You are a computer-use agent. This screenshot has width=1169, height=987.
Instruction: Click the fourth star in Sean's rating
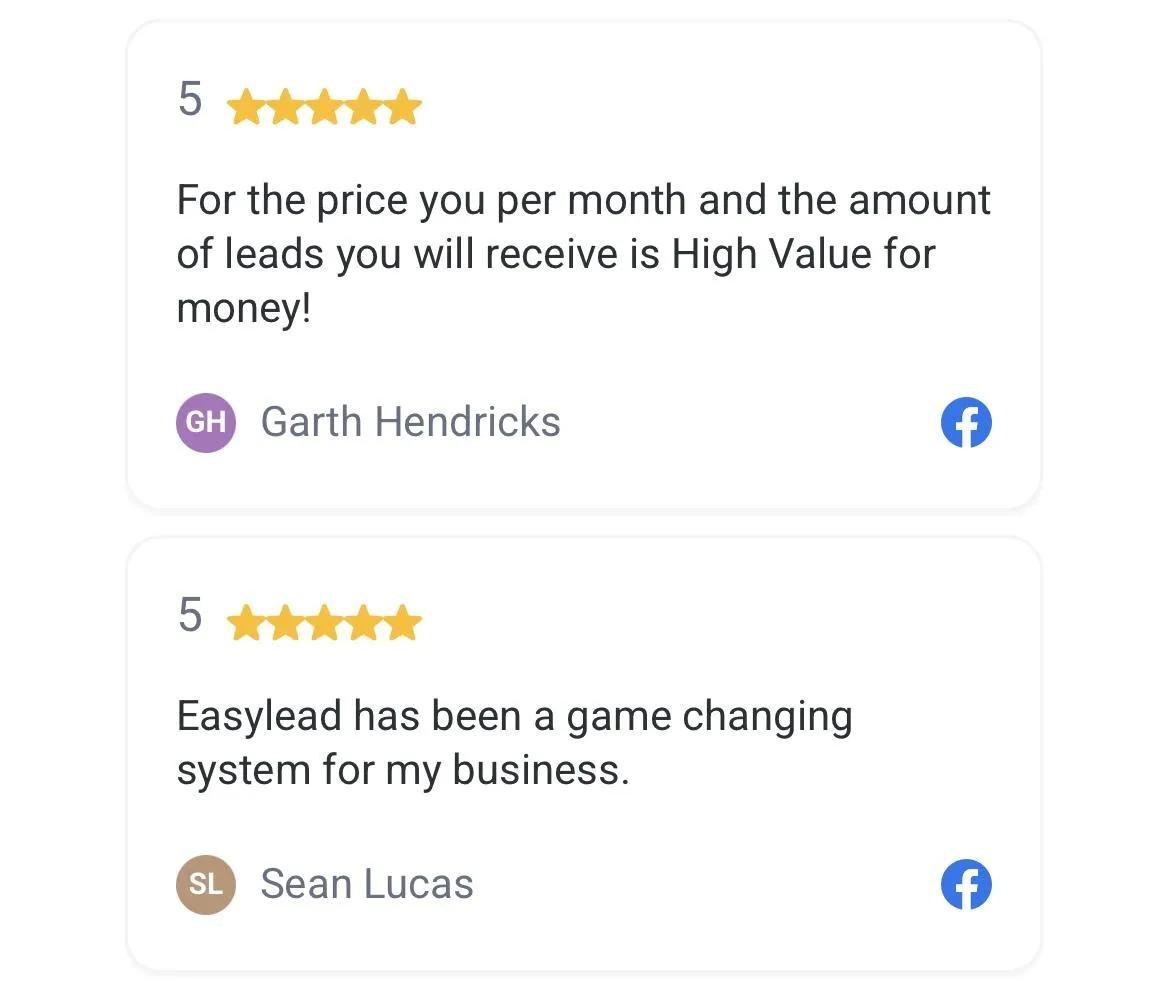pos(364,623)
